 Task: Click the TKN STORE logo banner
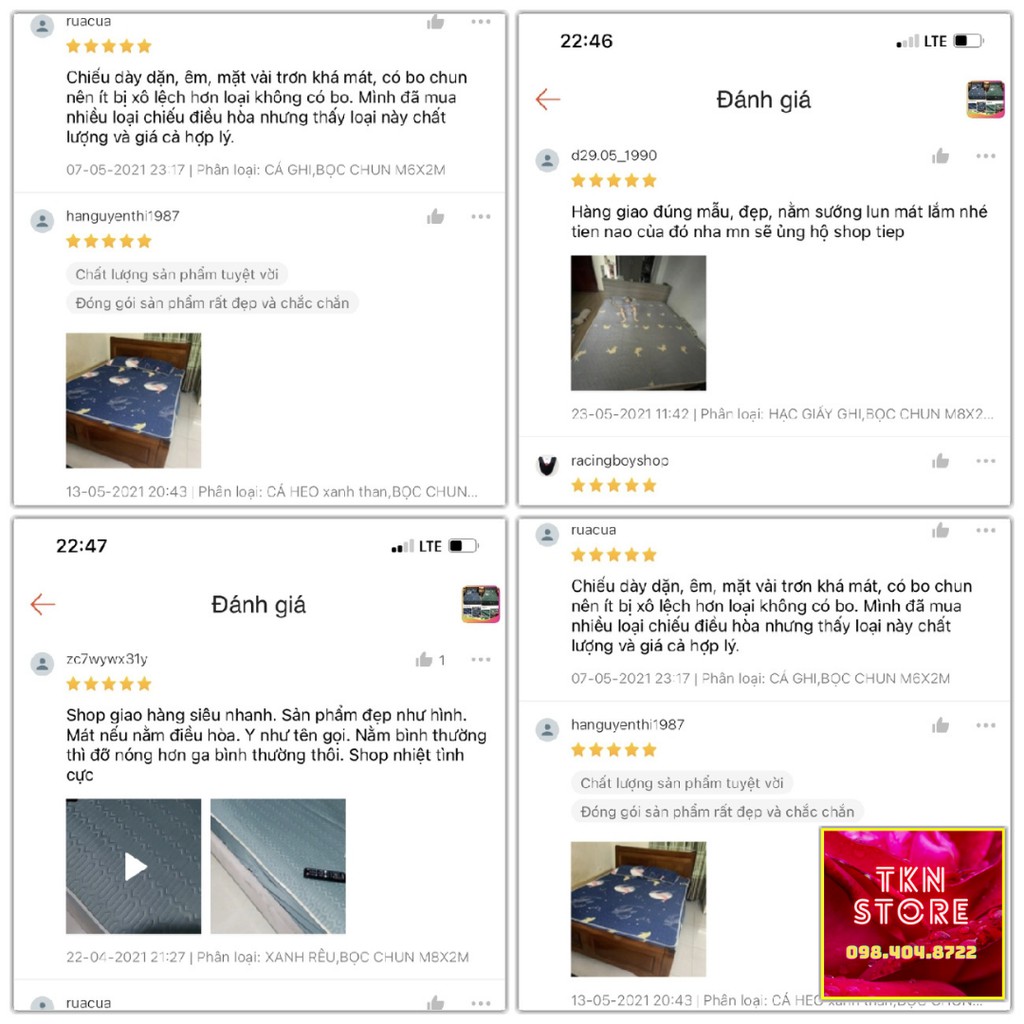[913, 913]
